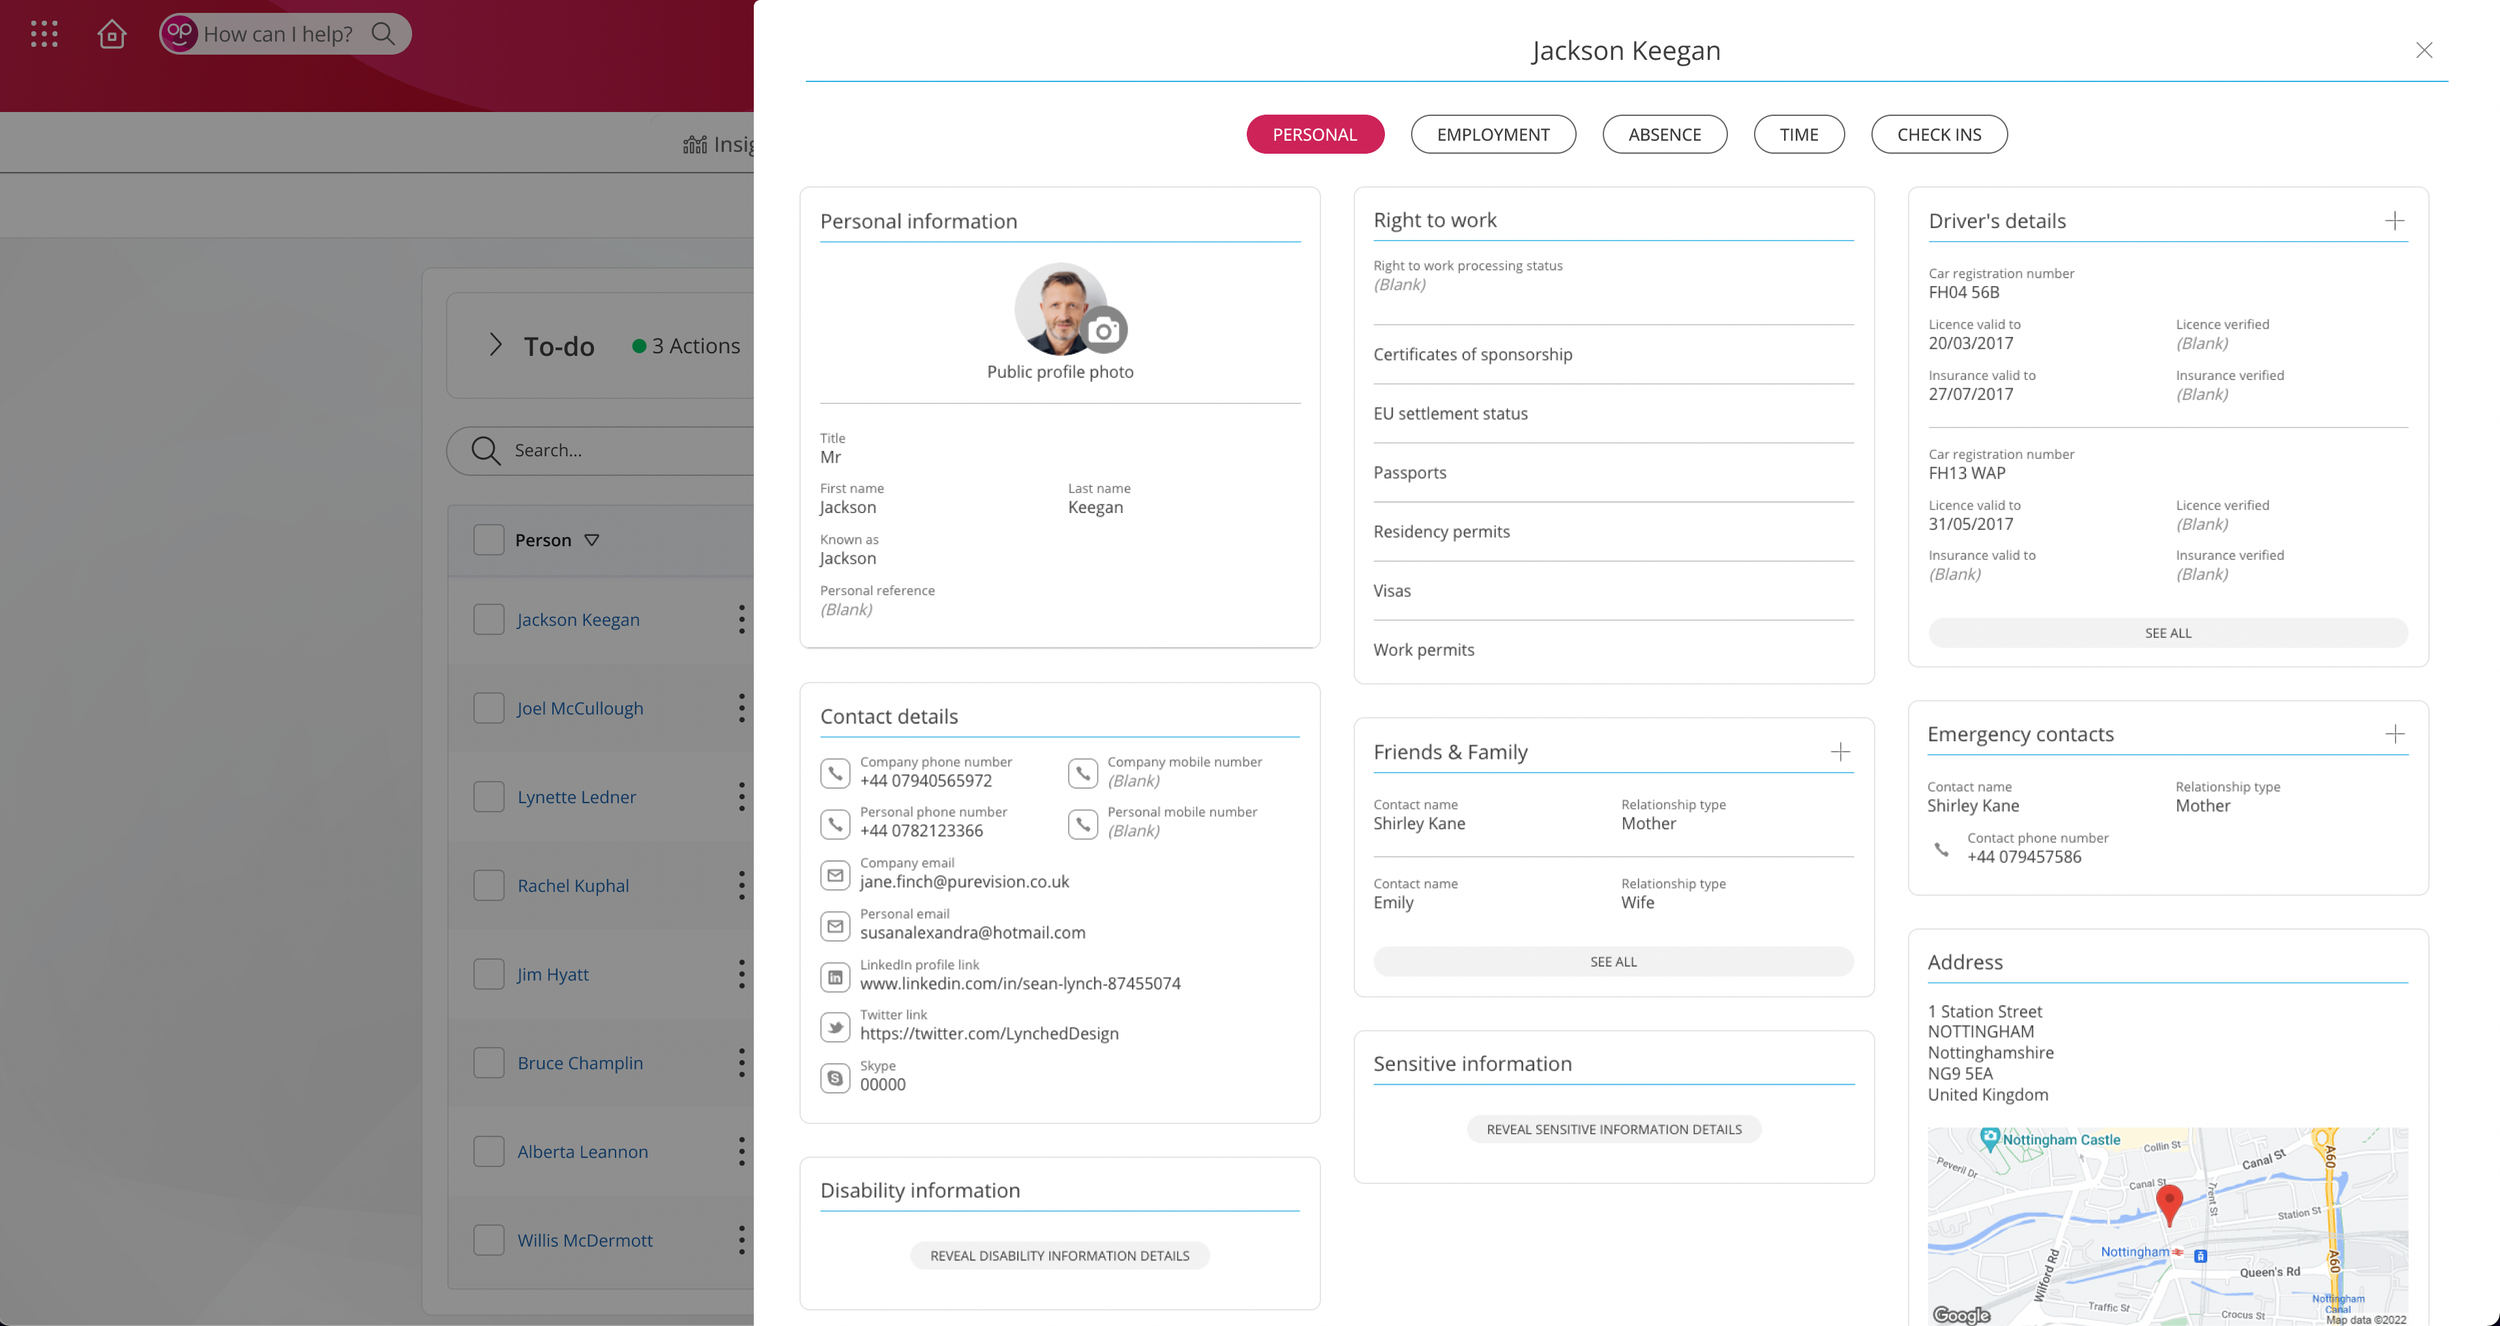
Task: Click the camera icon on profile photo
Action: 1104,330
